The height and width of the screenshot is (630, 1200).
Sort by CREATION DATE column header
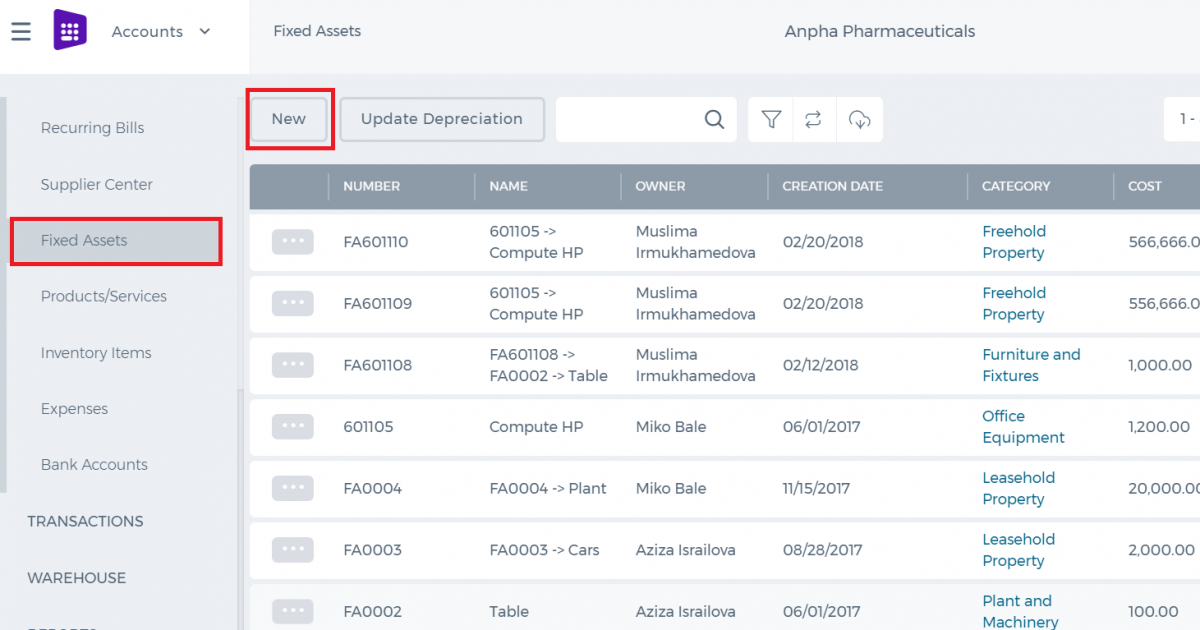click(832, 186)
